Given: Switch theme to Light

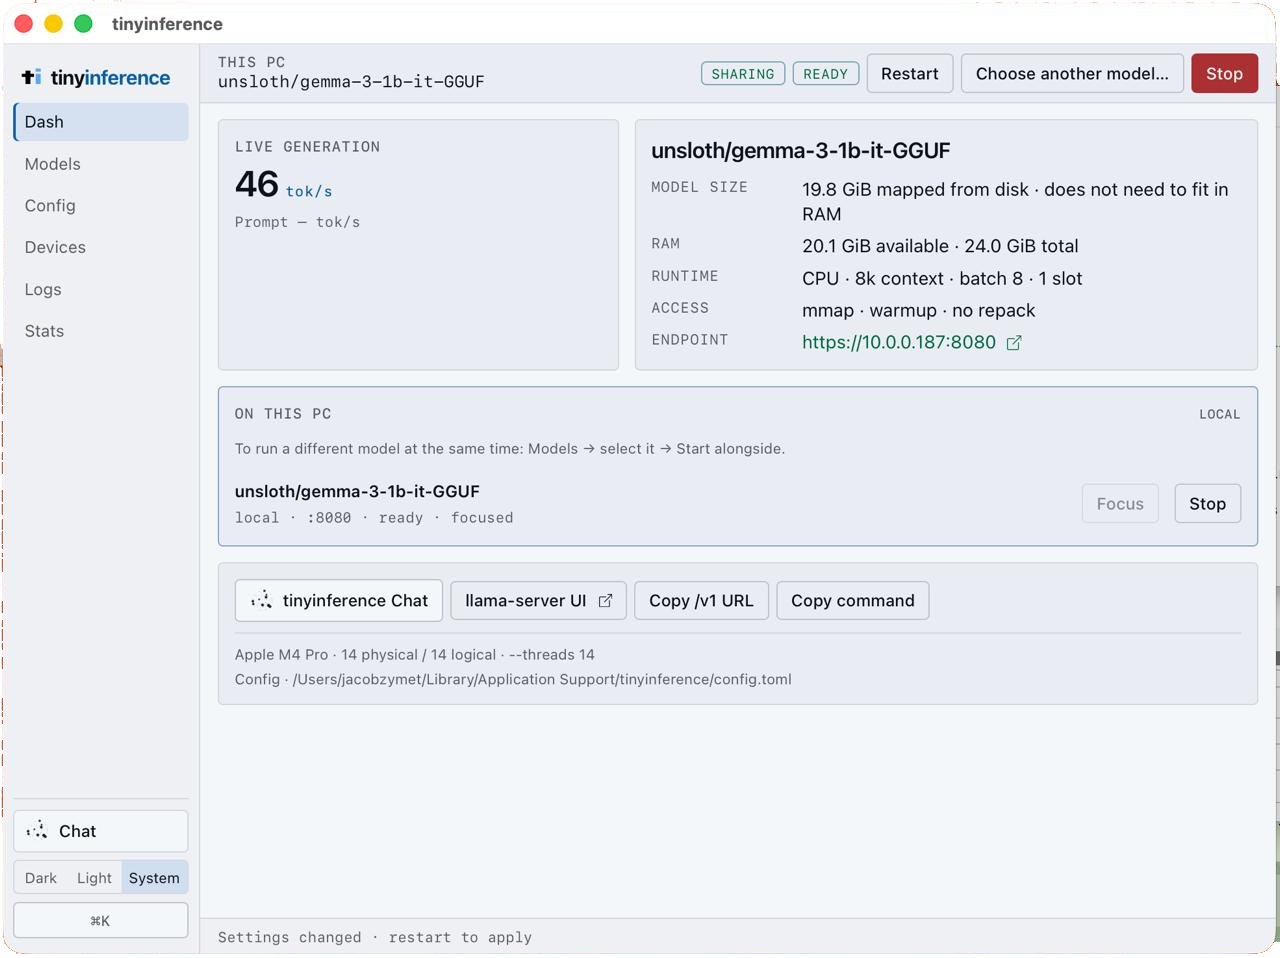Looking at the screenshot, I should (94, 878).
